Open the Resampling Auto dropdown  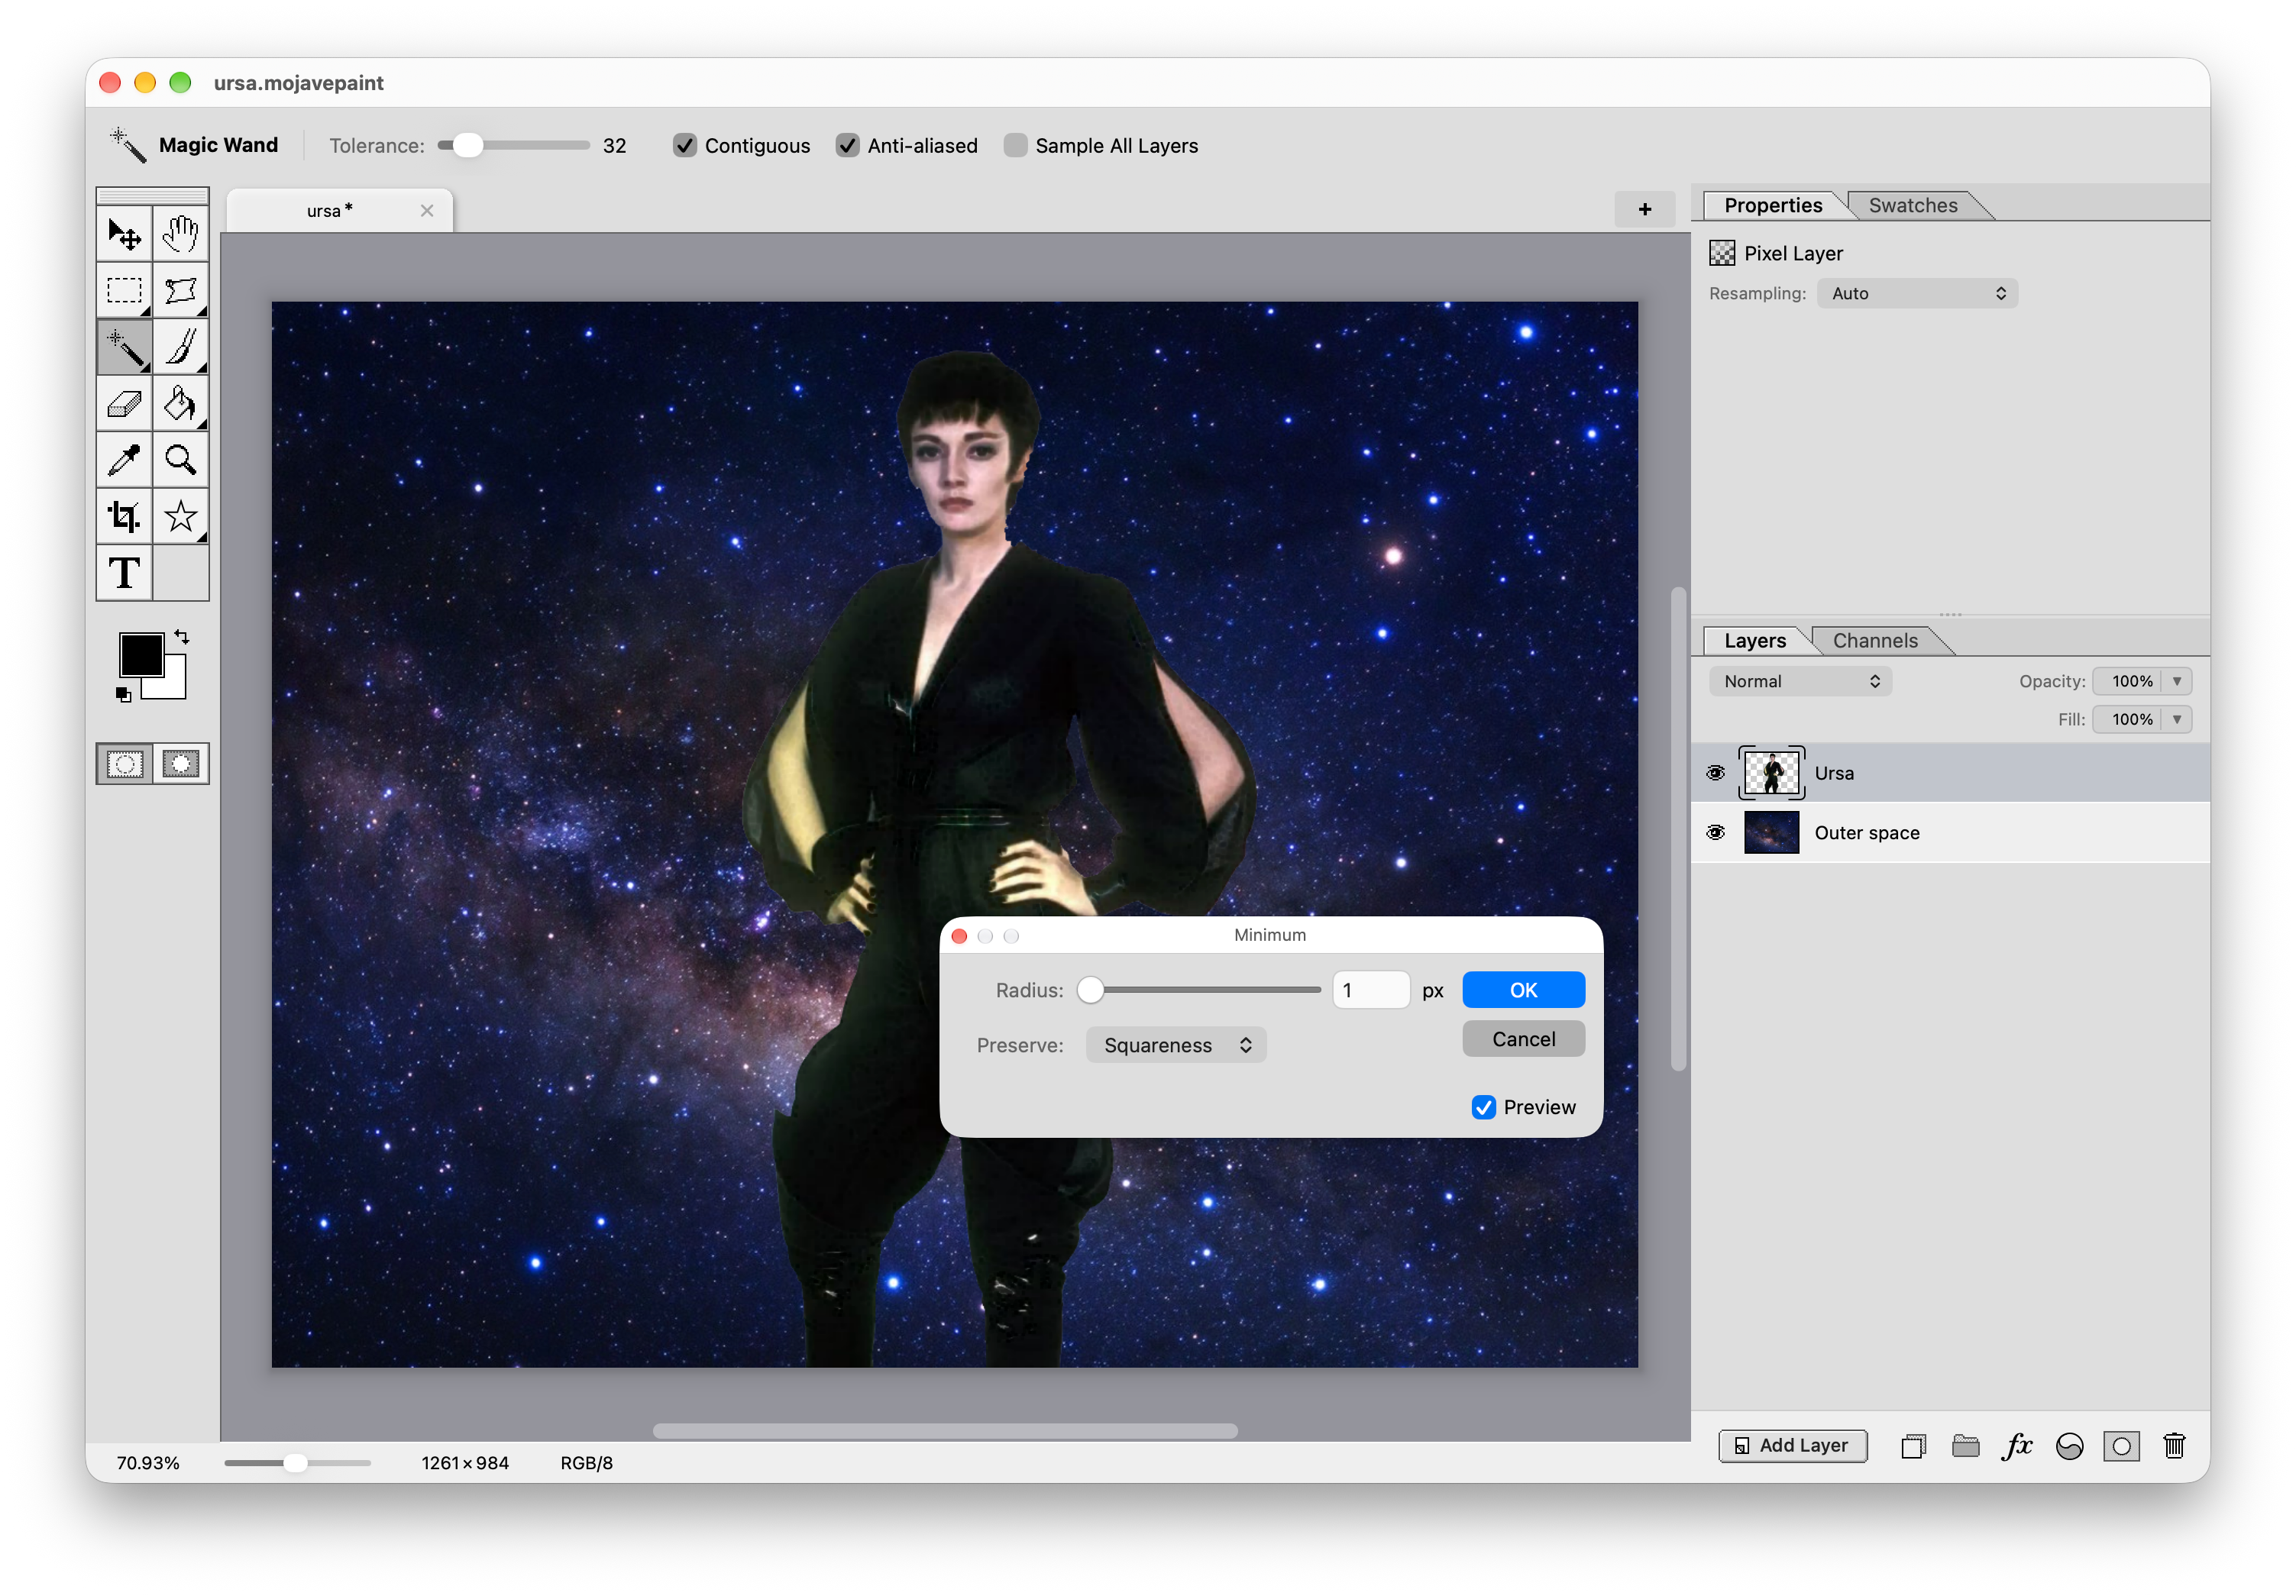1917,293
